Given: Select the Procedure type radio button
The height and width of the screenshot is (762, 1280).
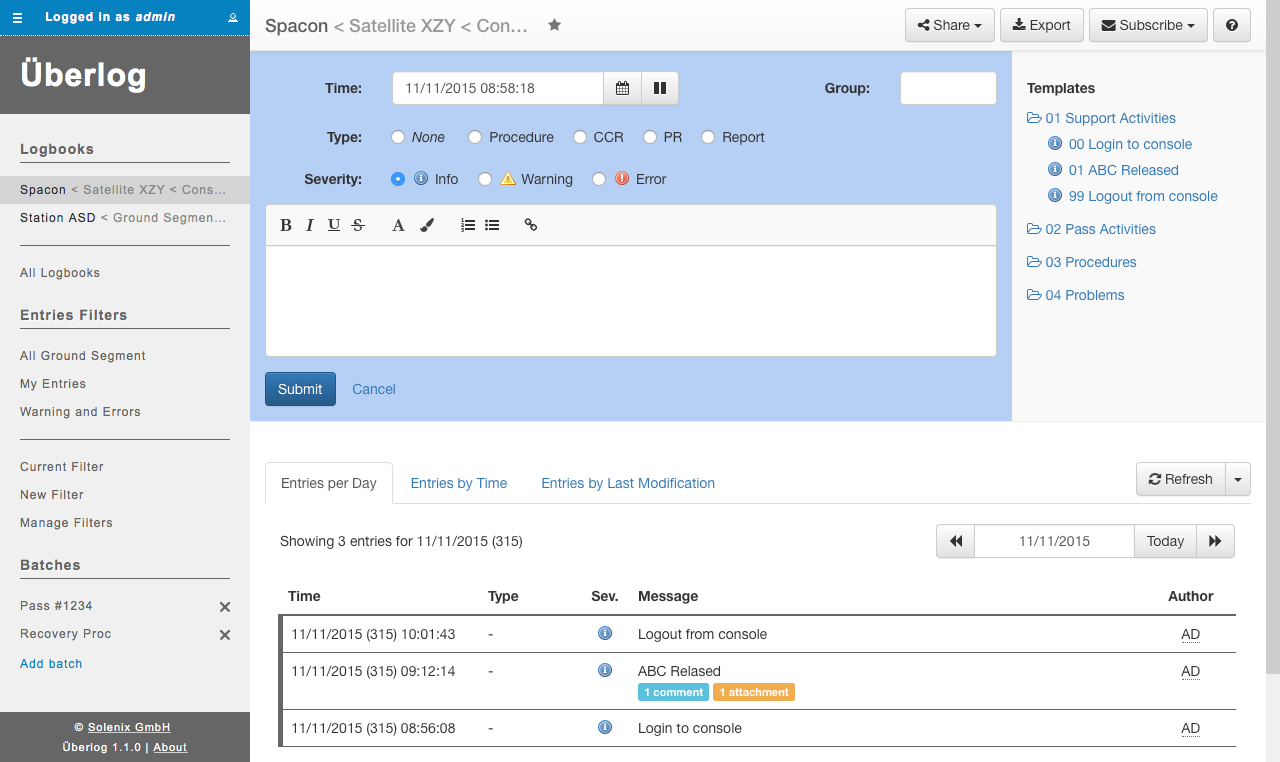Looking at the screenshot, I should point(475,137).
